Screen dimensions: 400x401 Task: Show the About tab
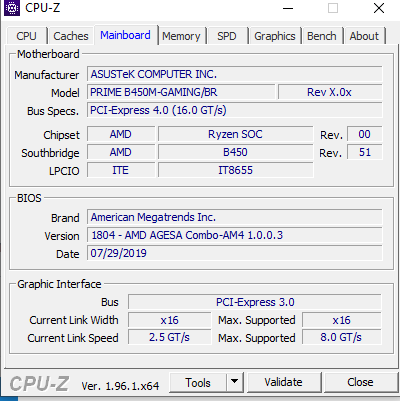[x=364, y=36]
